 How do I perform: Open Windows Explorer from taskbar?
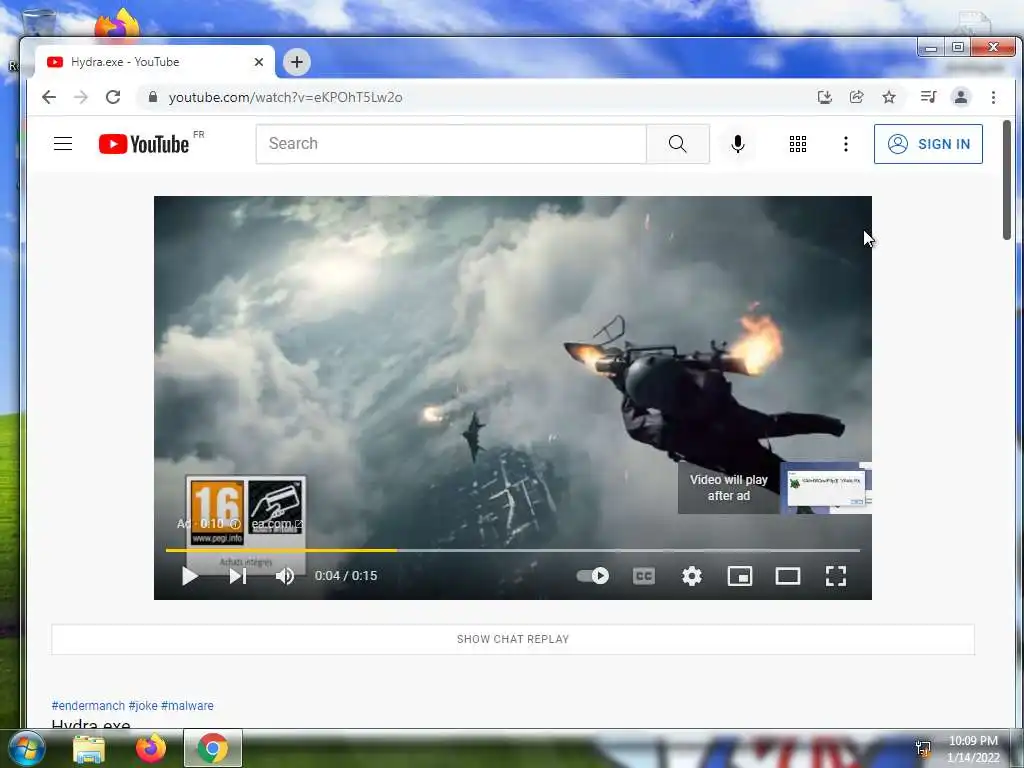click(x=89, y=748)
